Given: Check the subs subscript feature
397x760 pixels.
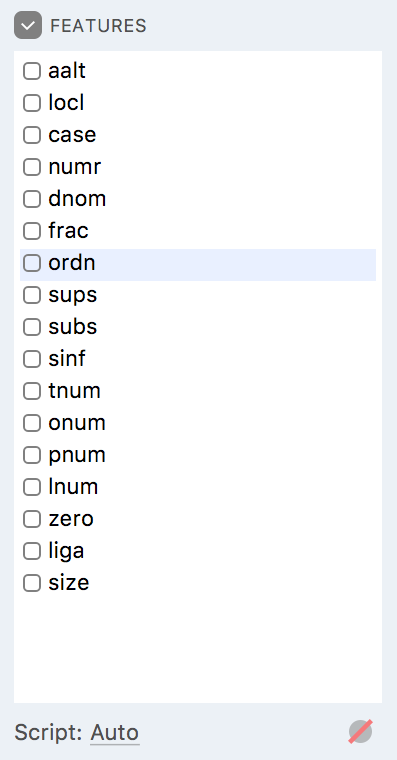Looking at the screenshot, I should 32,327.
